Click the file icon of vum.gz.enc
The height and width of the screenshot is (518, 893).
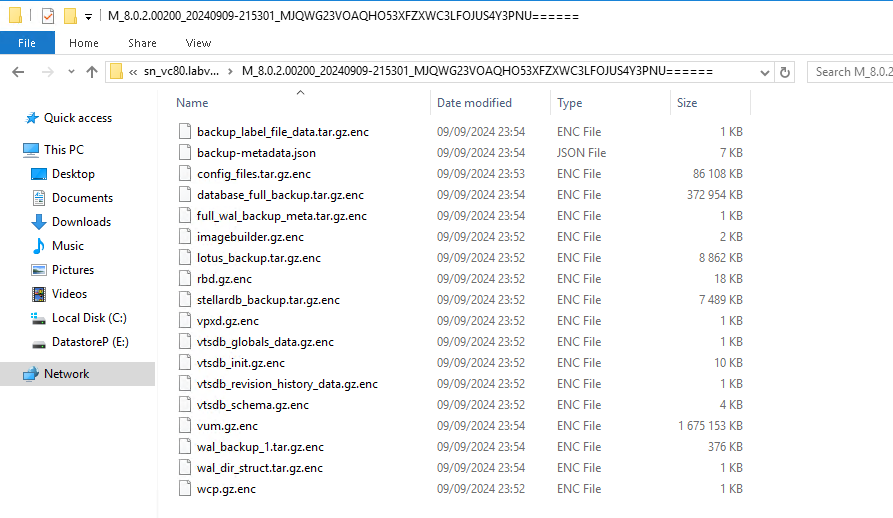point(185,426)
